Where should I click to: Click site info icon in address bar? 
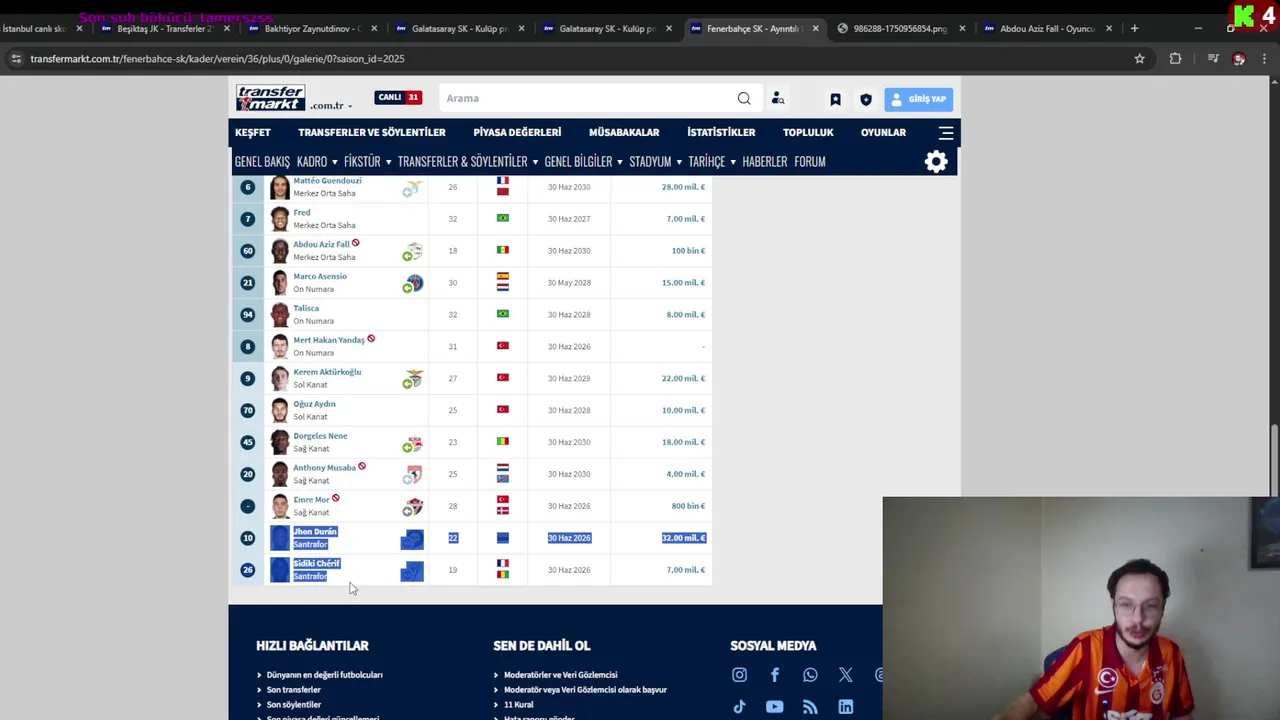(x=16, y=59)
